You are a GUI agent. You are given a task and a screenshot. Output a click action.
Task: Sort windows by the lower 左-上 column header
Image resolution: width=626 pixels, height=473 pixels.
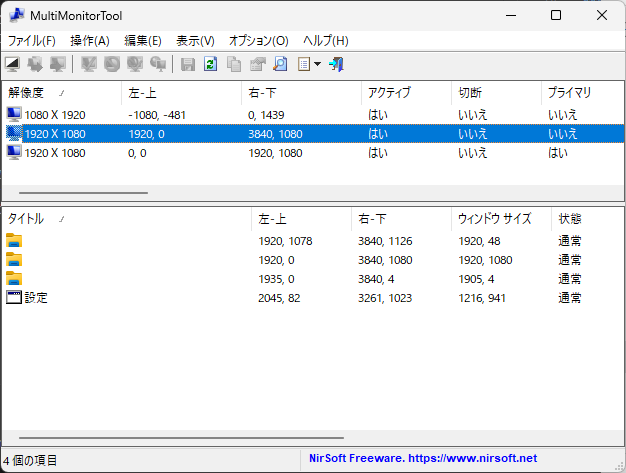301,219
